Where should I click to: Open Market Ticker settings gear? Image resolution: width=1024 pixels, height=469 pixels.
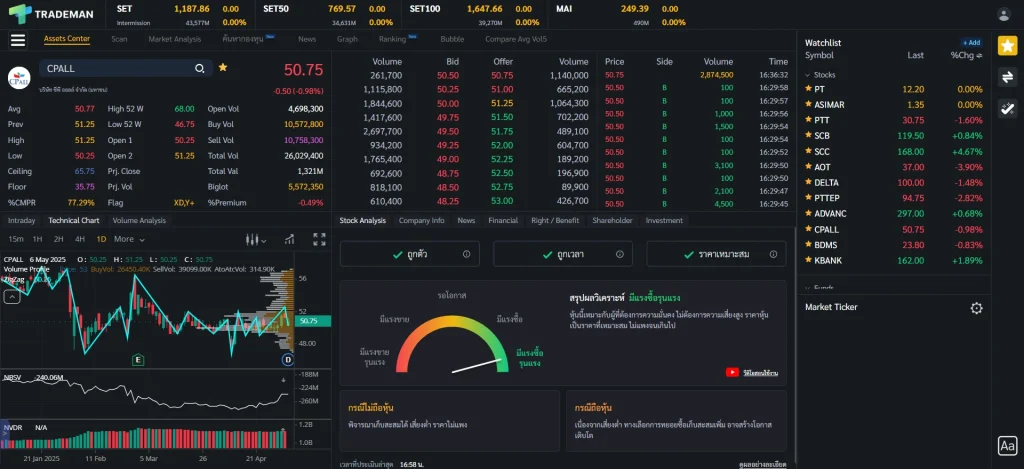pos(976,308)
